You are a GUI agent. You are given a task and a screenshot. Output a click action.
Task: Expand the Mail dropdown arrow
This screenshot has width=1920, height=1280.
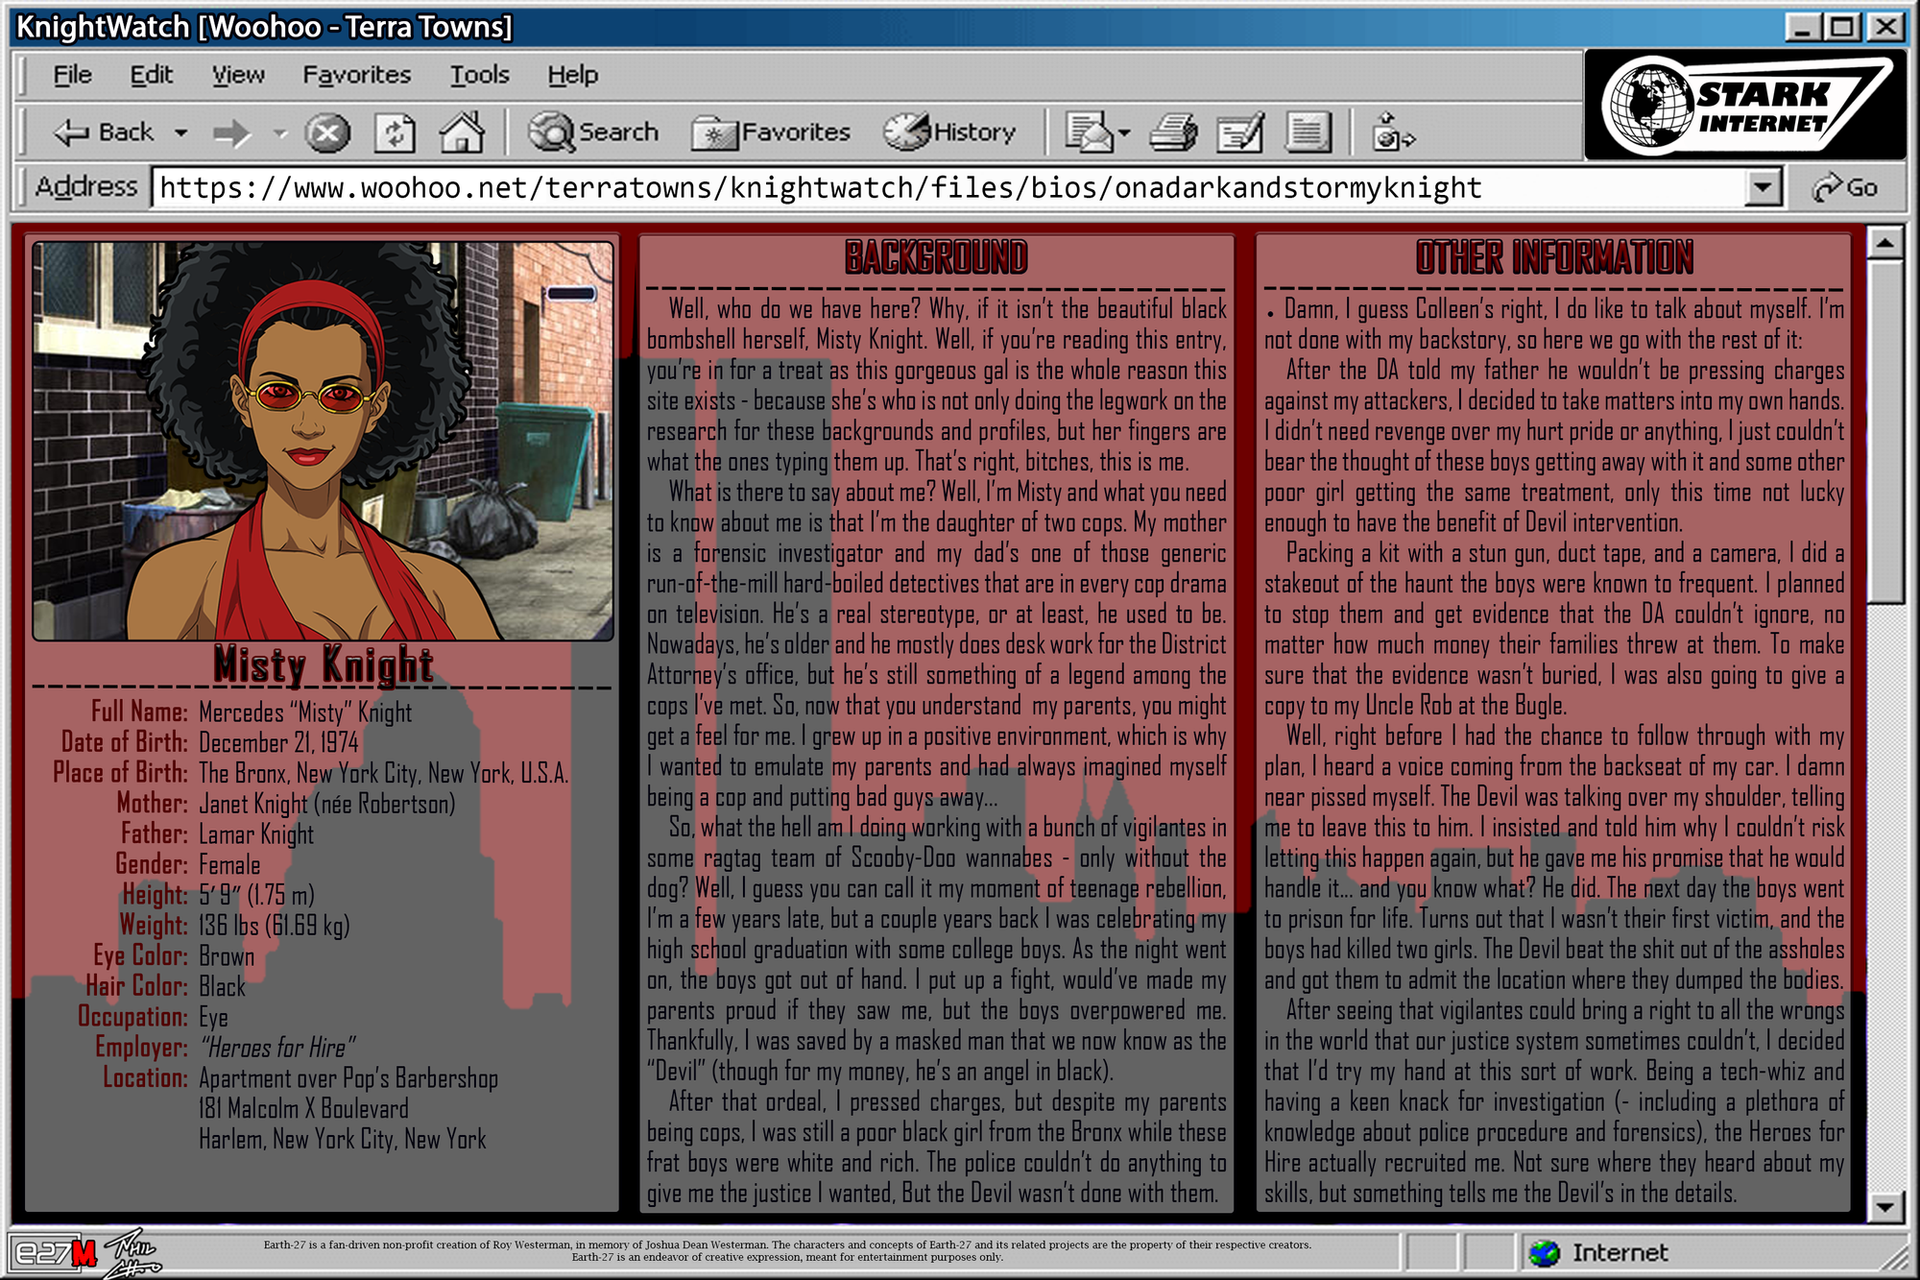click(1125, 133)
